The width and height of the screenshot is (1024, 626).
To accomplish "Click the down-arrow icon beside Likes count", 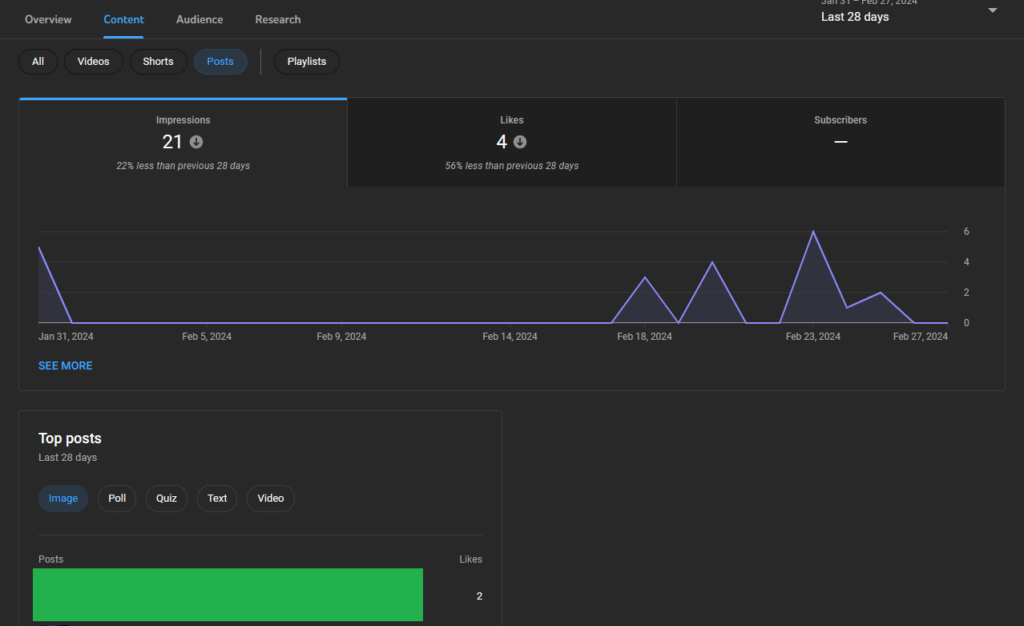I will [x=520, y=142].
